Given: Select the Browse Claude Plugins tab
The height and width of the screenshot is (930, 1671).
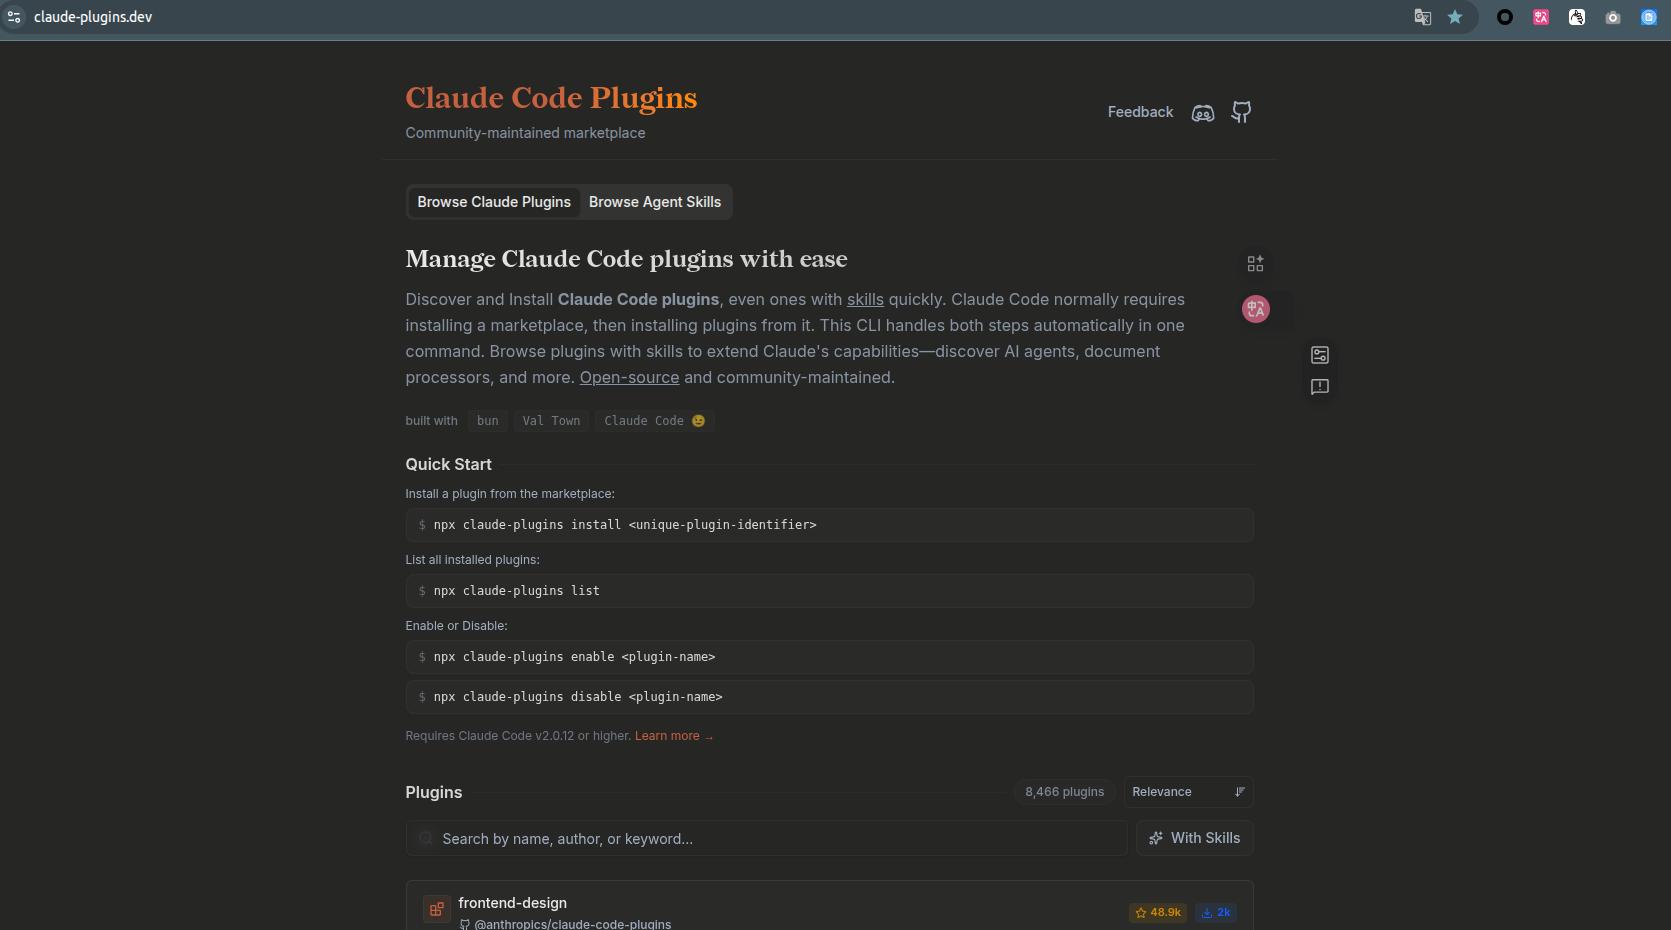Looking at the screenshot, I should point(494,202).
